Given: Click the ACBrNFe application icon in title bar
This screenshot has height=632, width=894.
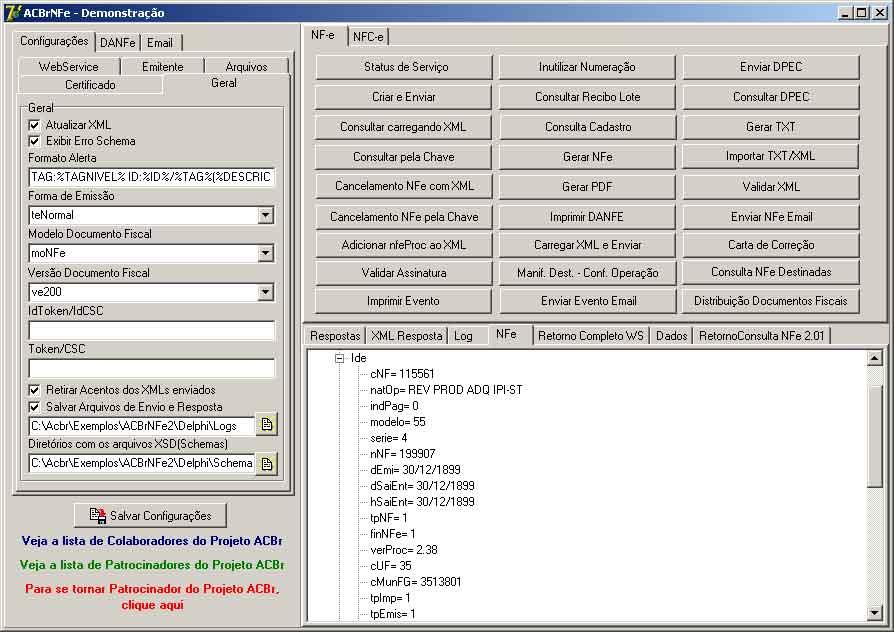Looking at the screenshot, I should pyautogui.click(x=13, y=12).
